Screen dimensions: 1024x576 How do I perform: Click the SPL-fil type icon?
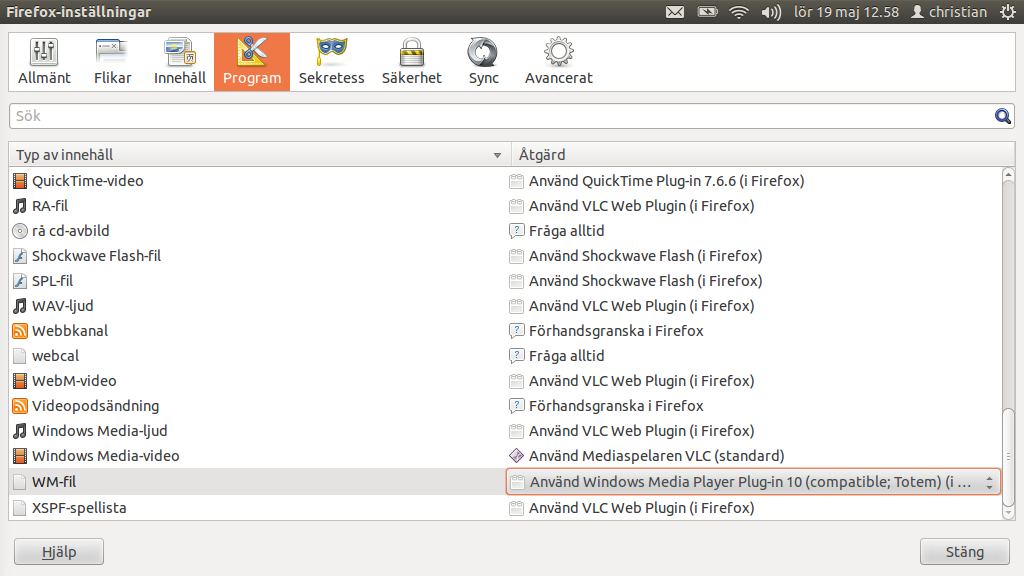coord(20,281)
